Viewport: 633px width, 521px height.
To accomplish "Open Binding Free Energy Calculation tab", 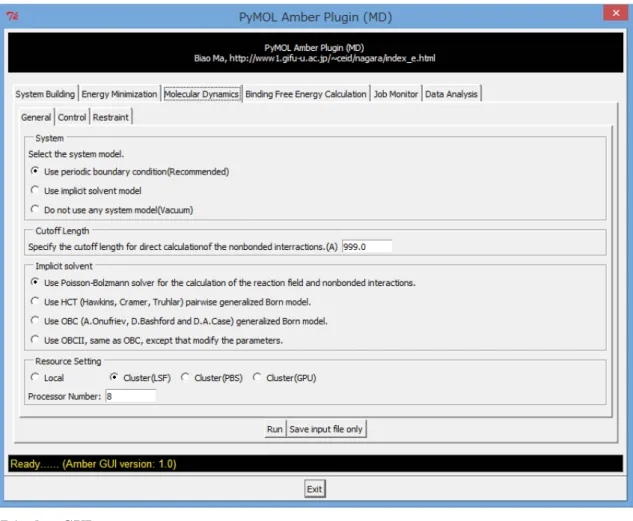I will pyautogui.click(x=306, y=94).
